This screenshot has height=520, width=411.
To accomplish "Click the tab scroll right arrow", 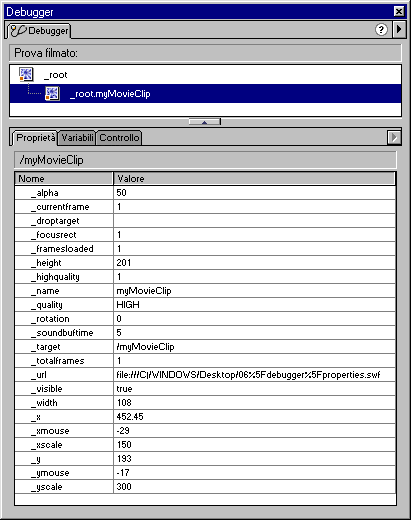I will [394, 137].
